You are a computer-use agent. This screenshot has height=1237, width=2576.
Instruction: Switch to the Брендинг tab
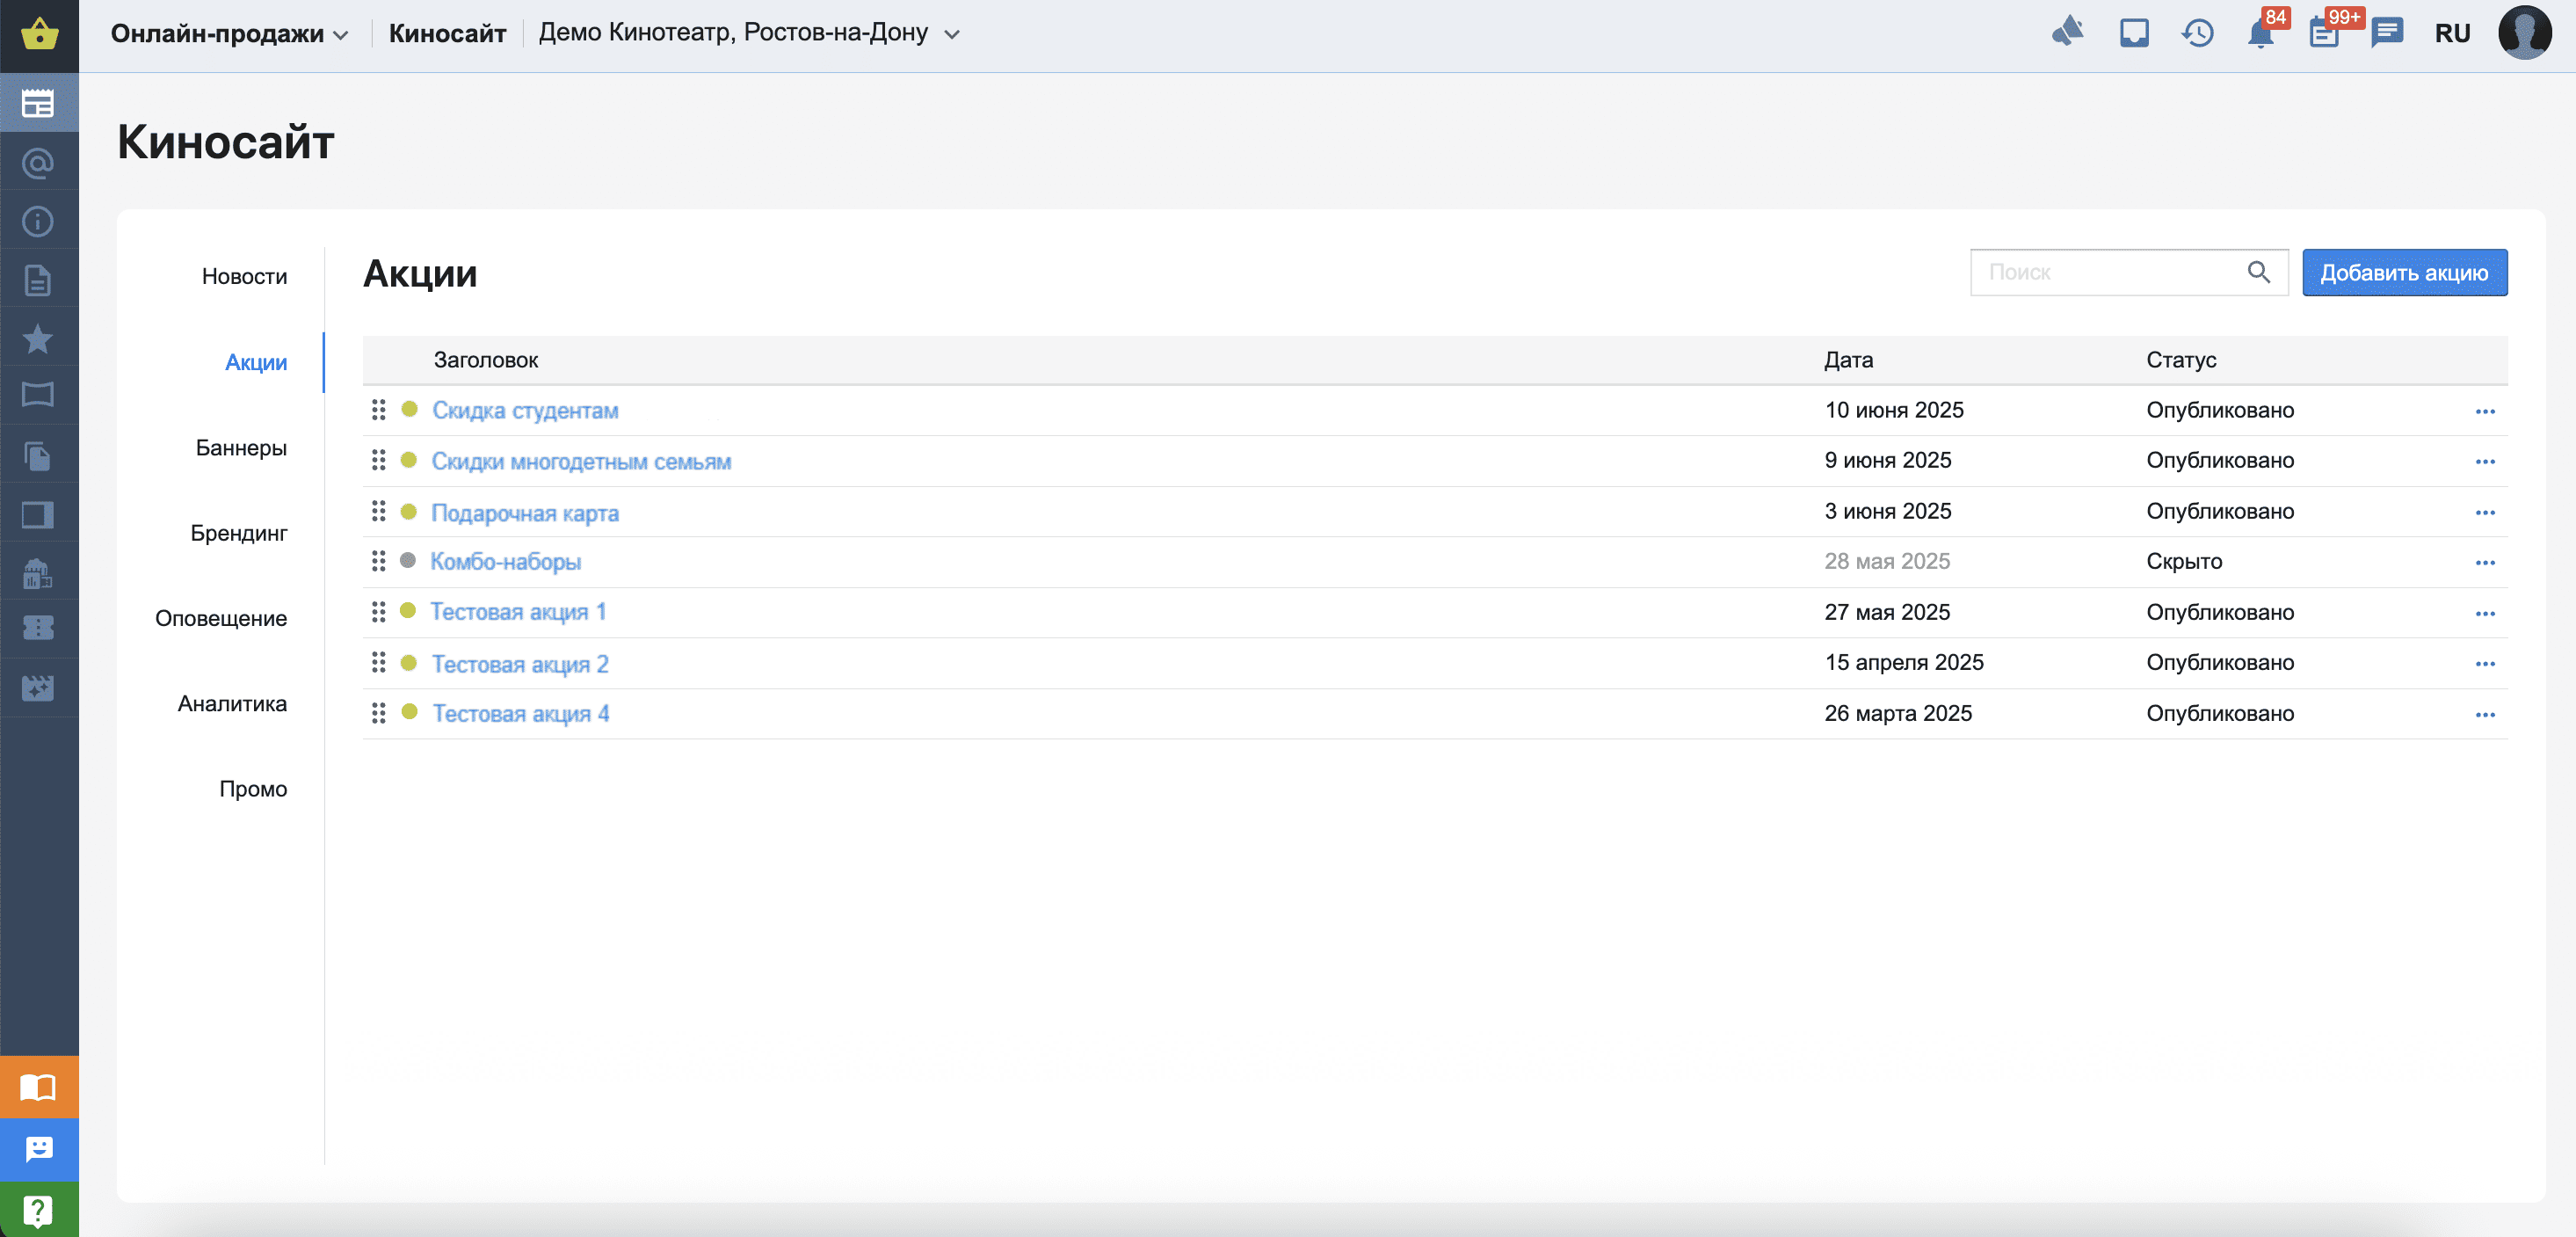pyautogui.click(x=239, y=533)
